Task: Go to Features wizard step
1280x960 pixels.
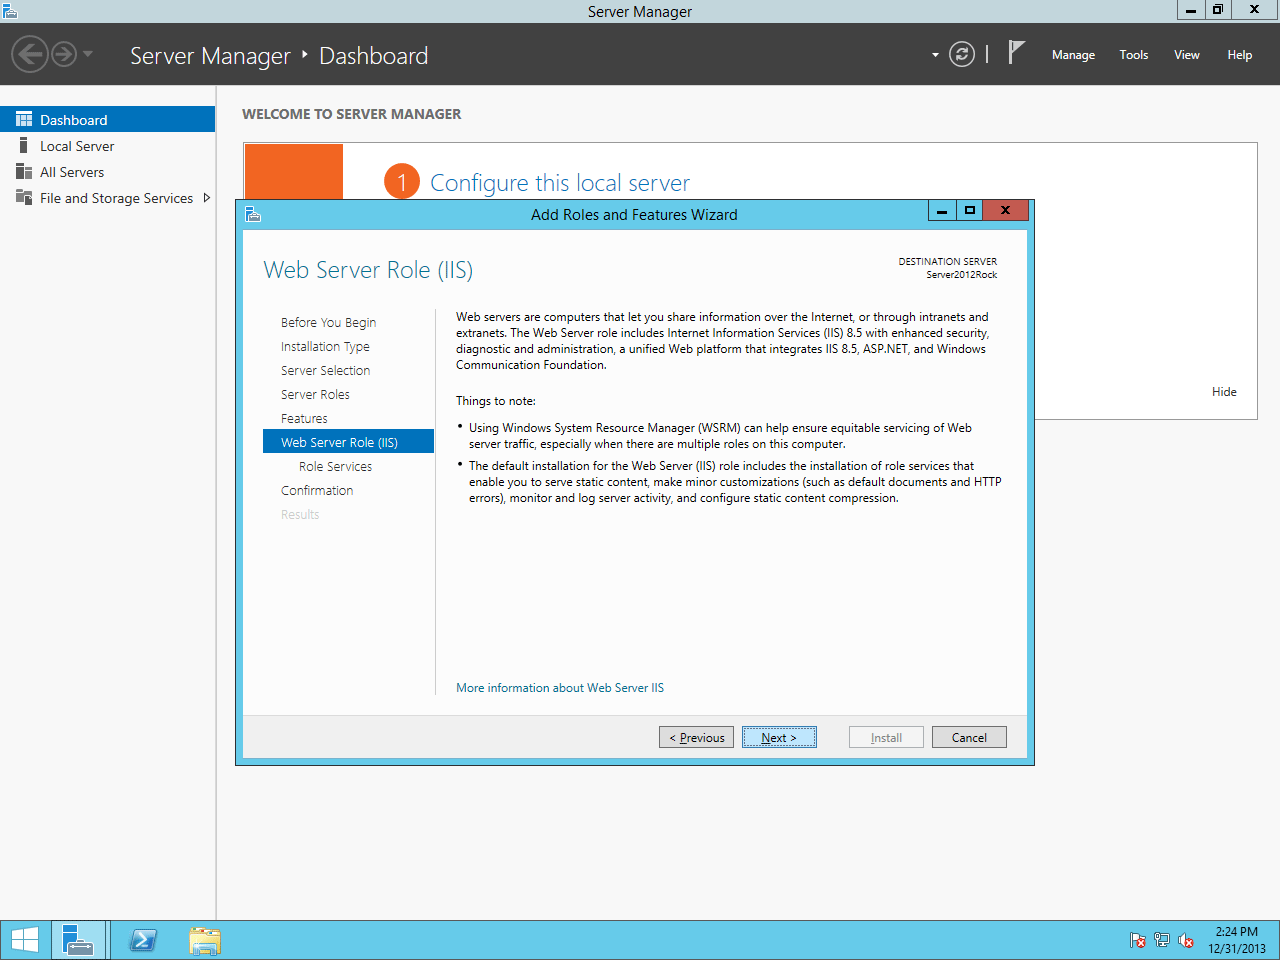Action: pos(304,418)
